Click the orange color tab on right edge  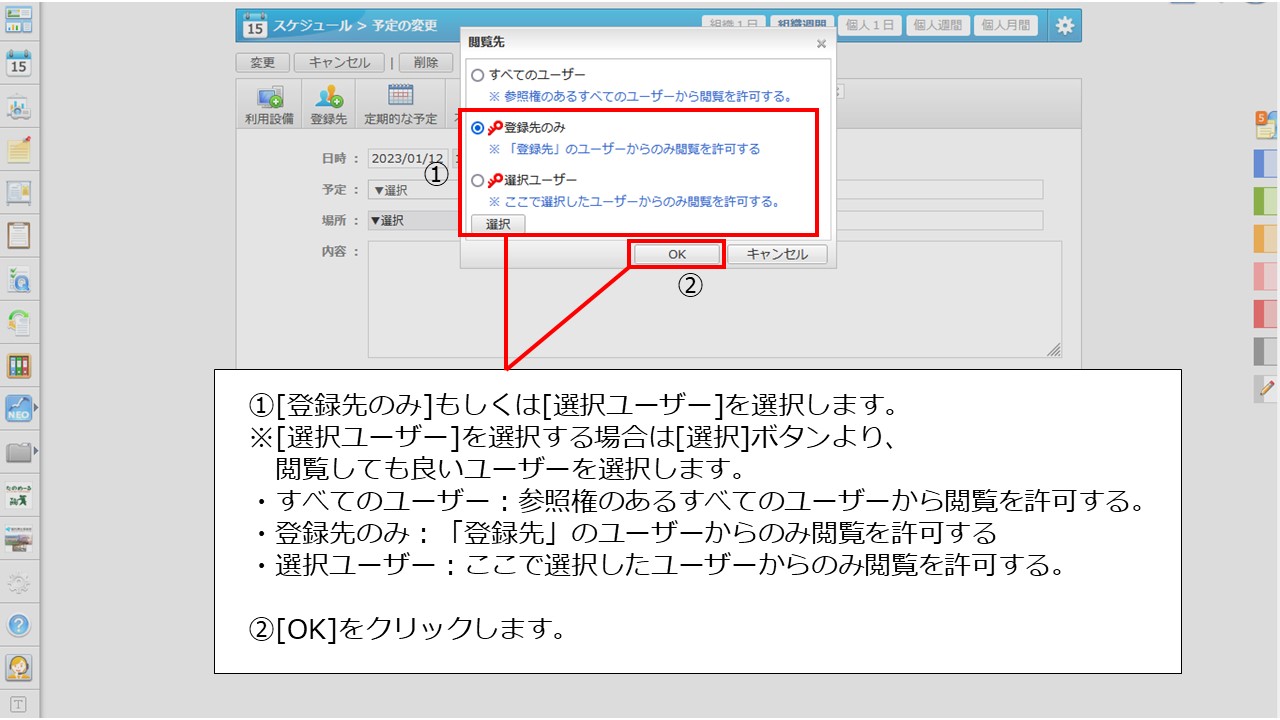(x=1266, y=238)
